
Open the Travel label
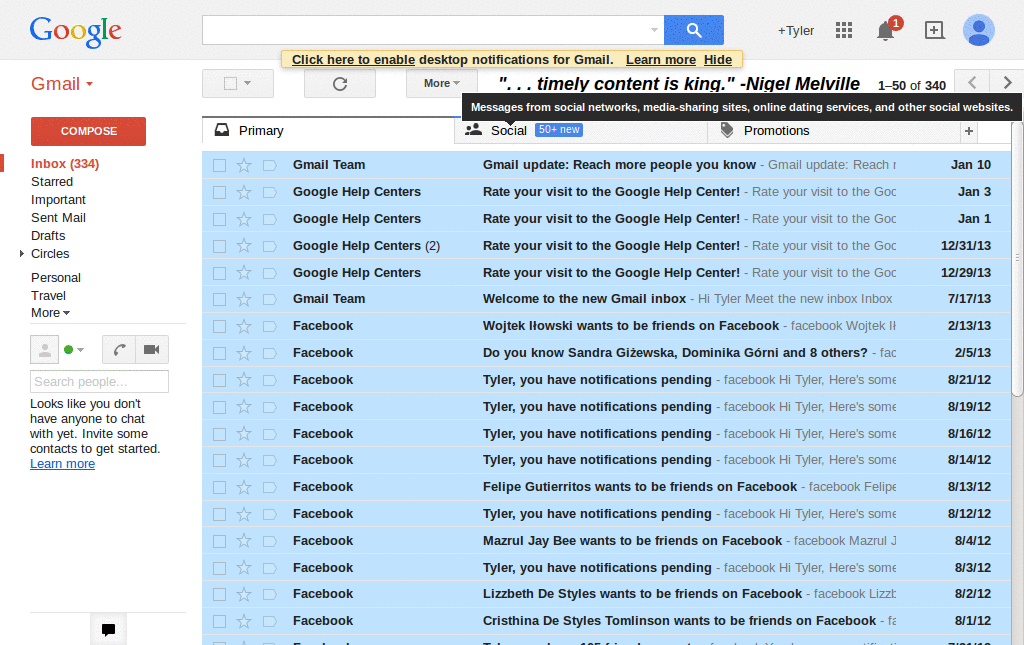click(x=48, y=296)
